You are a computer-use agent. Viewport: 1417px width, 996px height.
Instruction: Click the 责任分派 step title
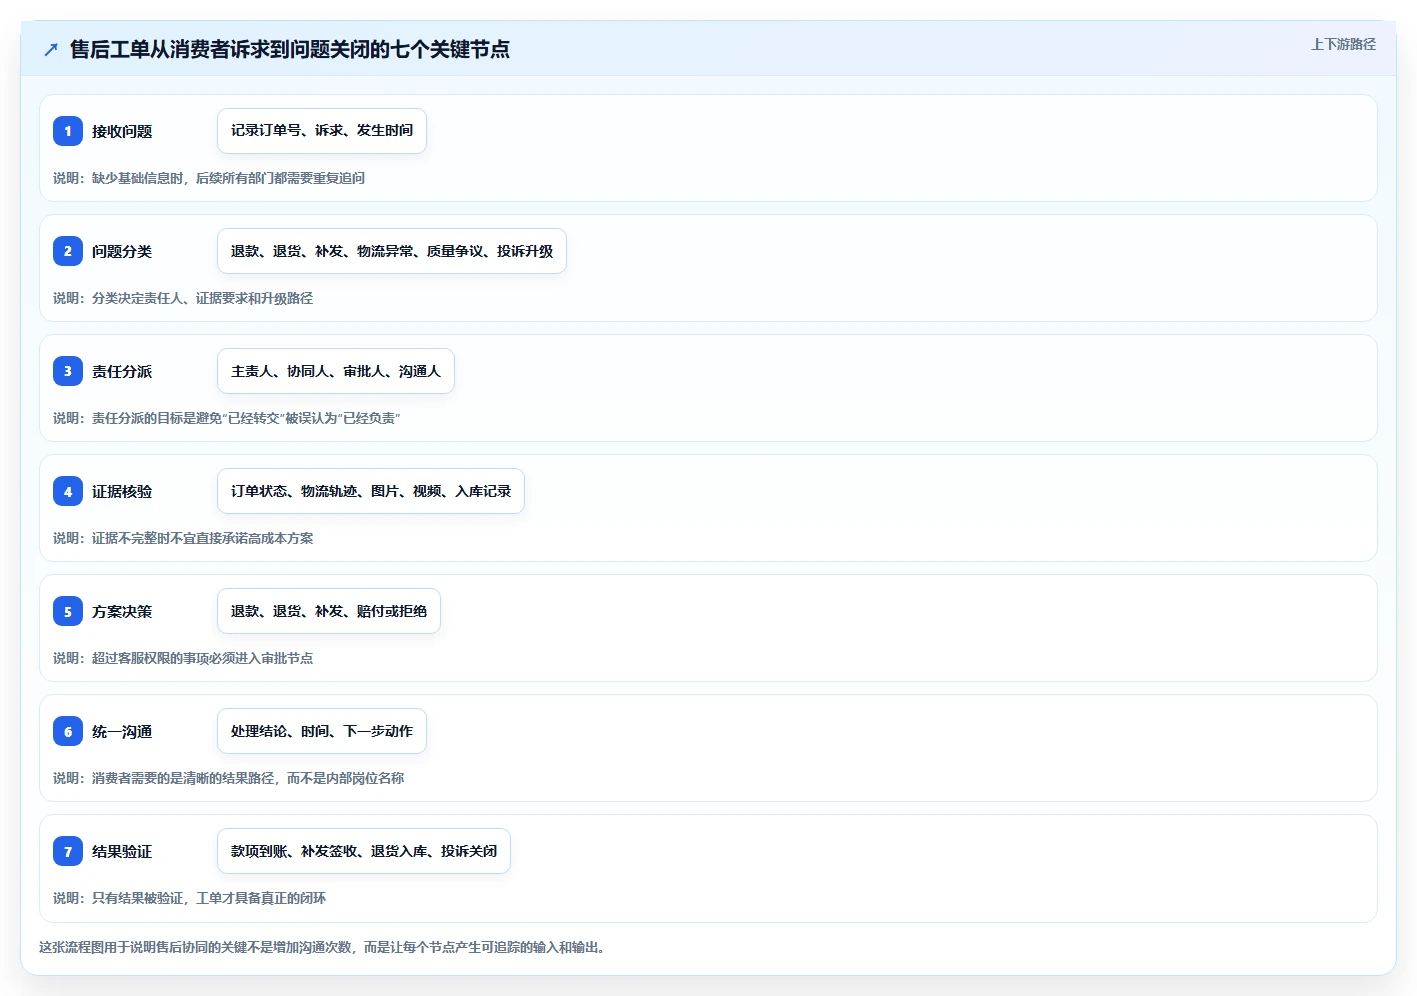122,371
